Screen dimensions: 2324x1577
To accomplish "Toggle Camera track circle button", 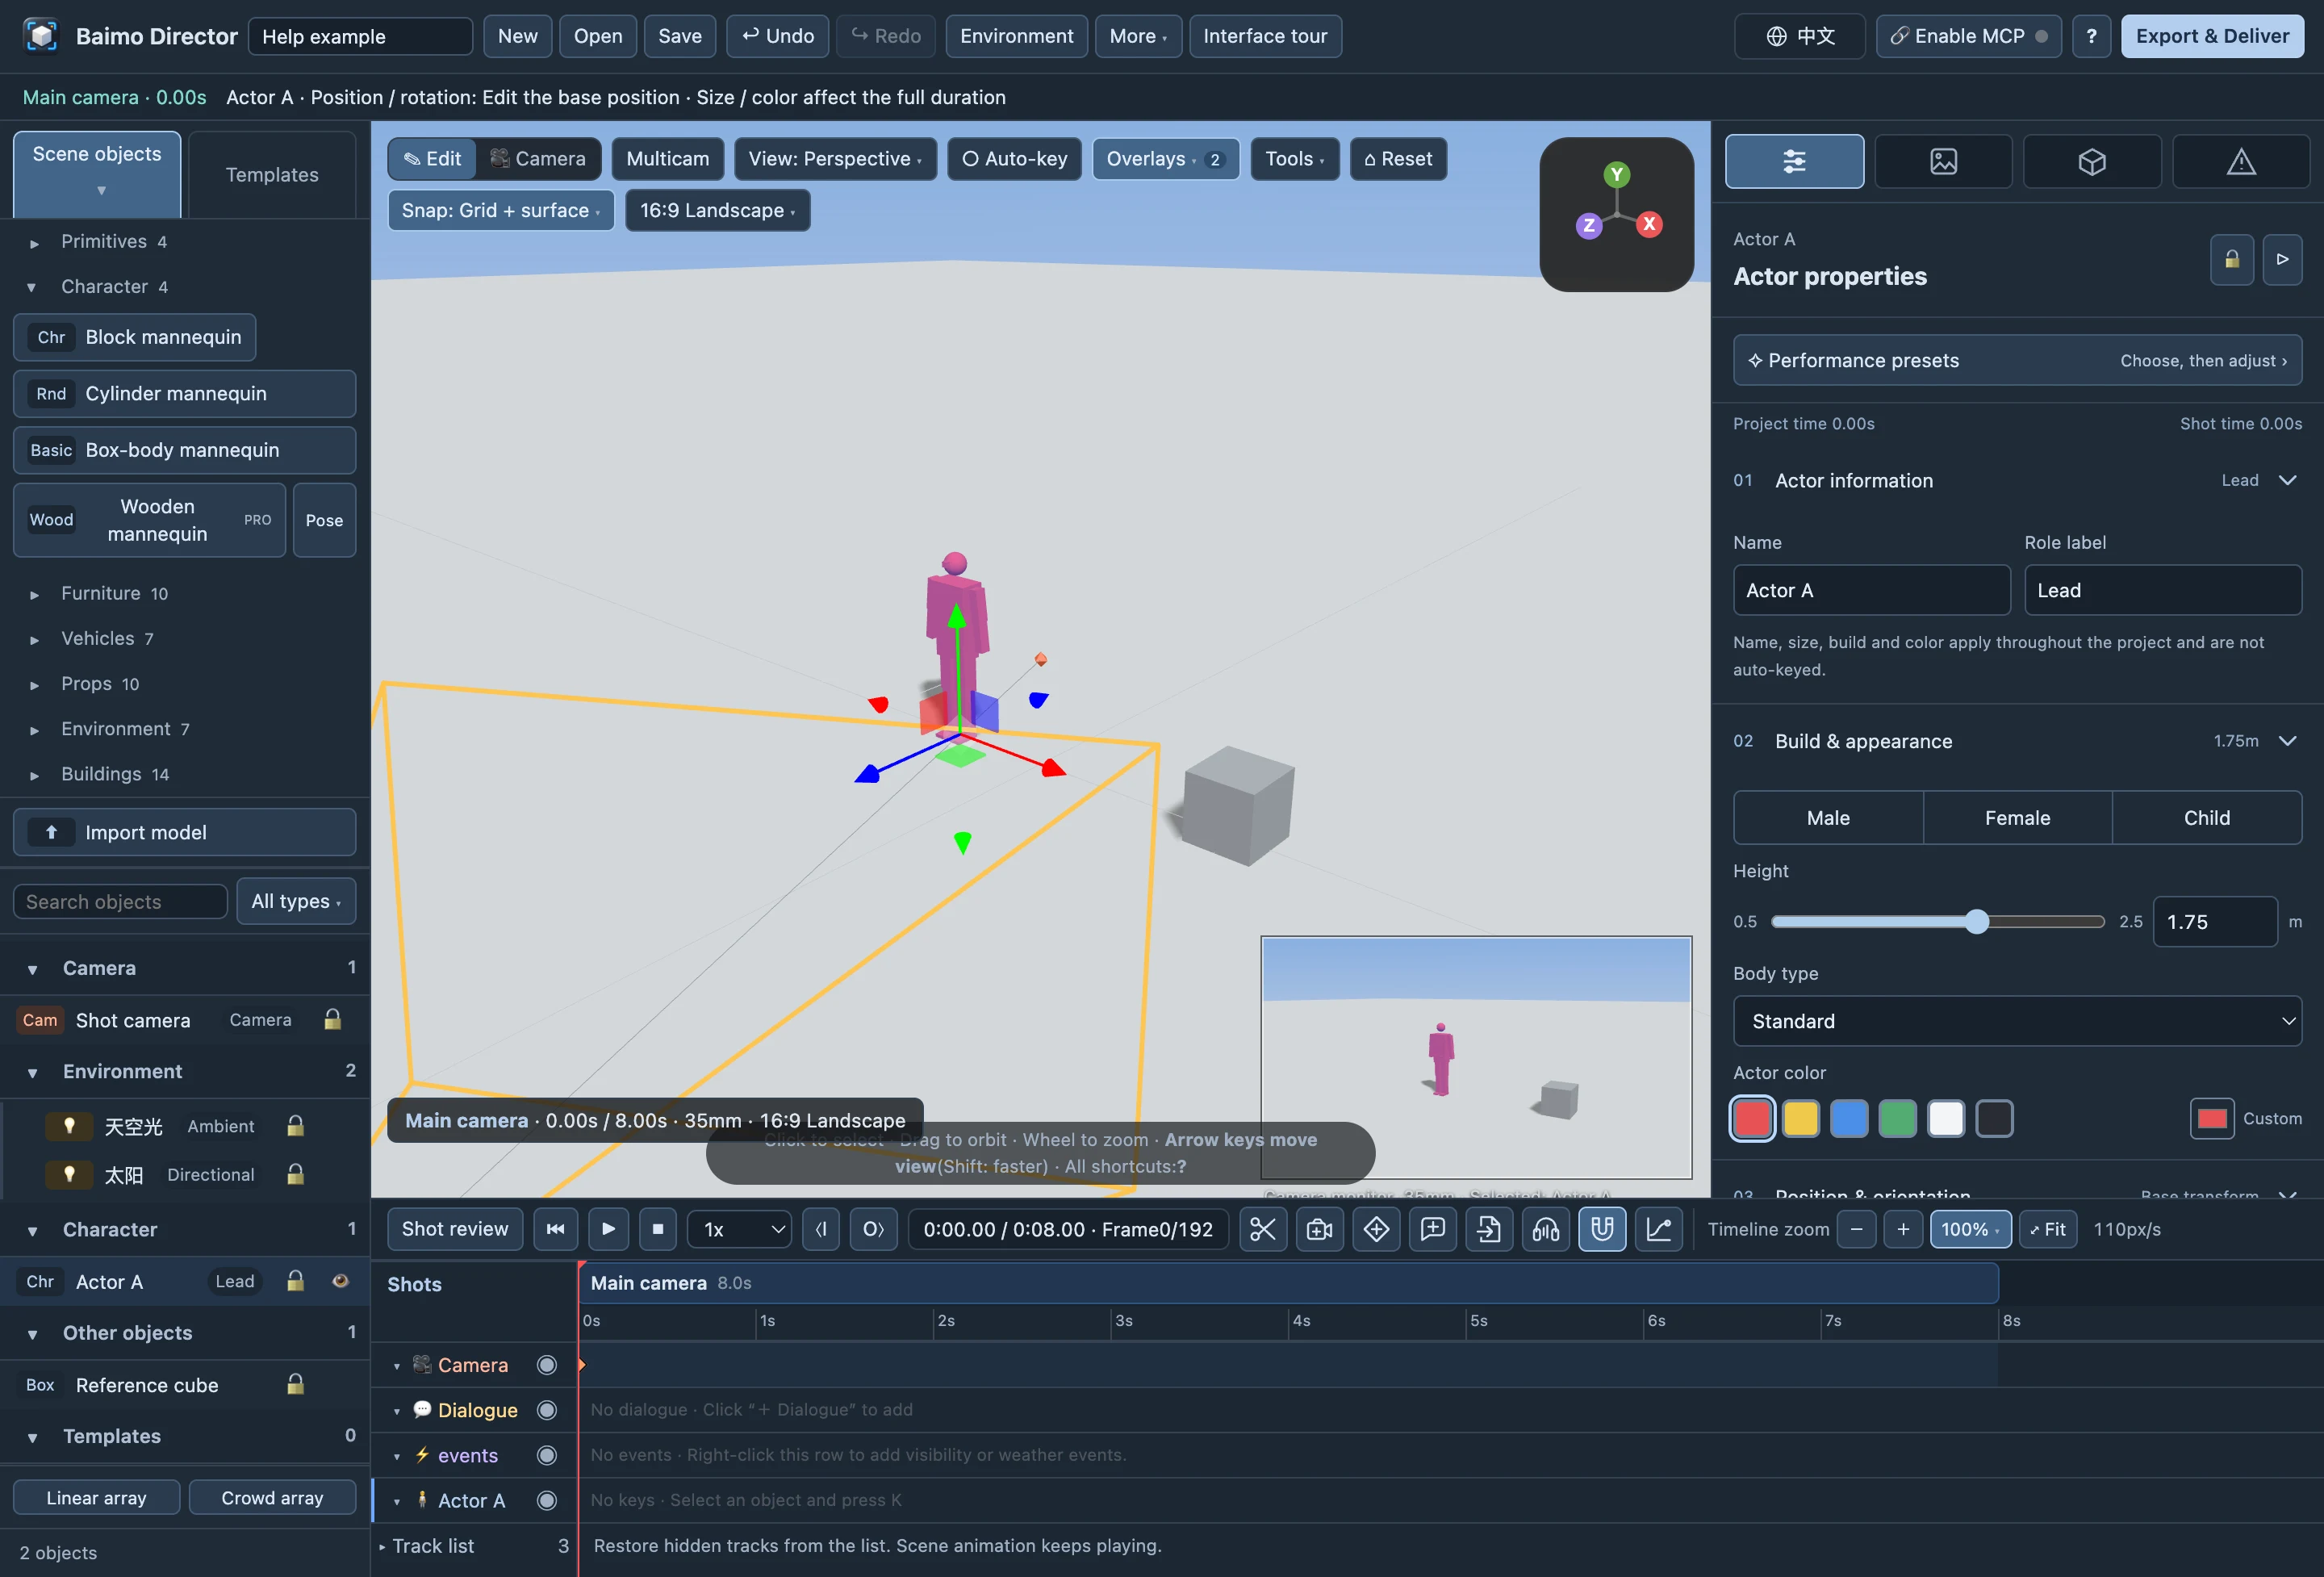I will click(x=547, y=1365).
